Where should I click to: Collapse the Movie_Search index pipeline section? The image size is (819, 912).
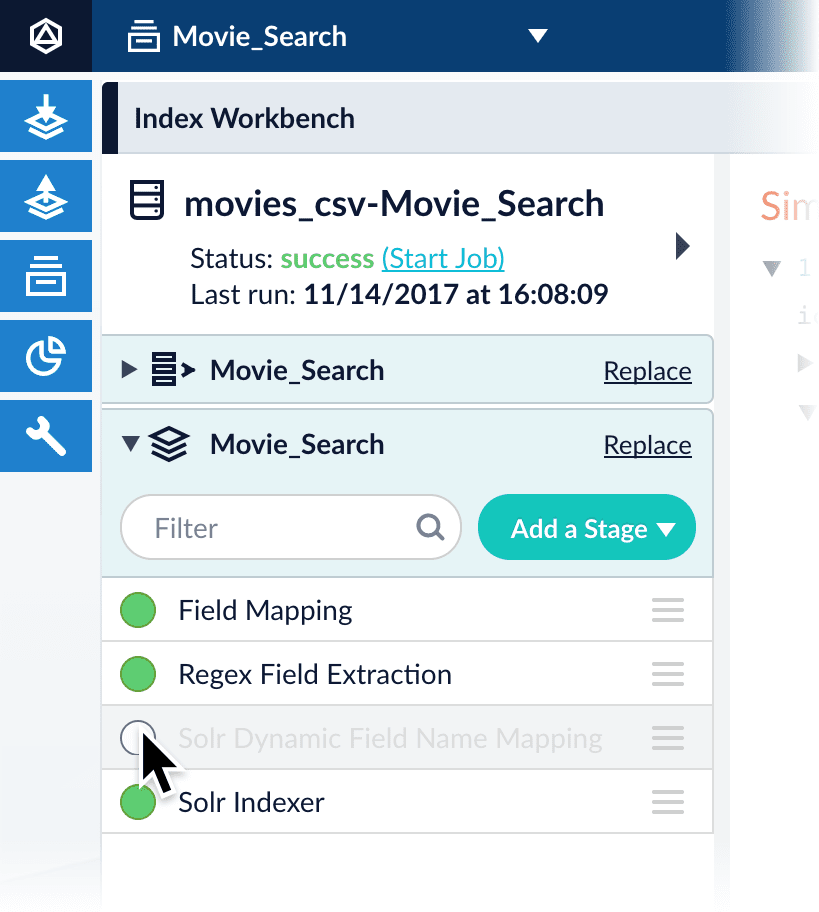[x=129, y=445]
